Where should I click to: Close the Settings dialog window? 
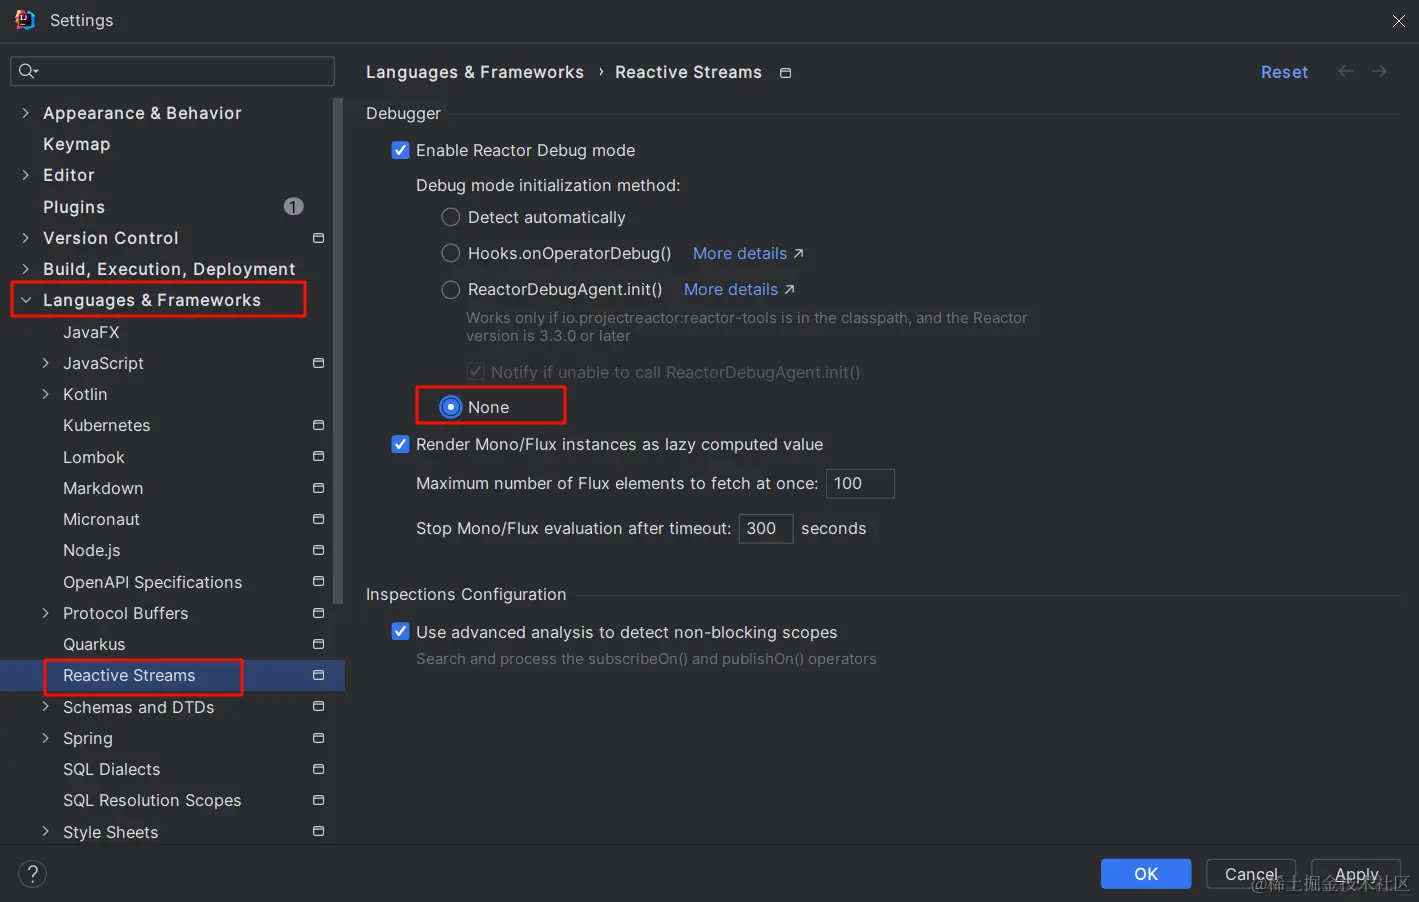[1398, 21]
